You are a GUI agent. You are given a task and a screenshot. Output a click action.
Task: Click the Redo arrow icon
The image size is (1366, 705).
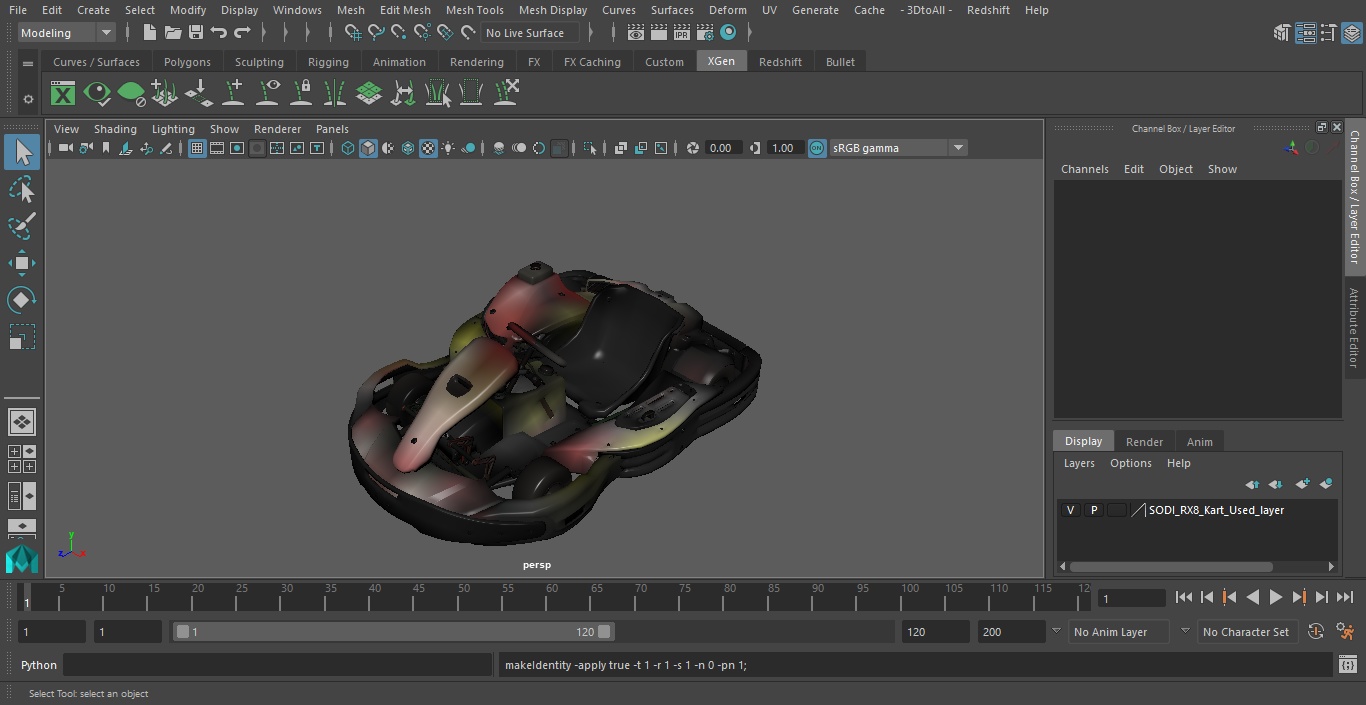click(x=242, y=33)
